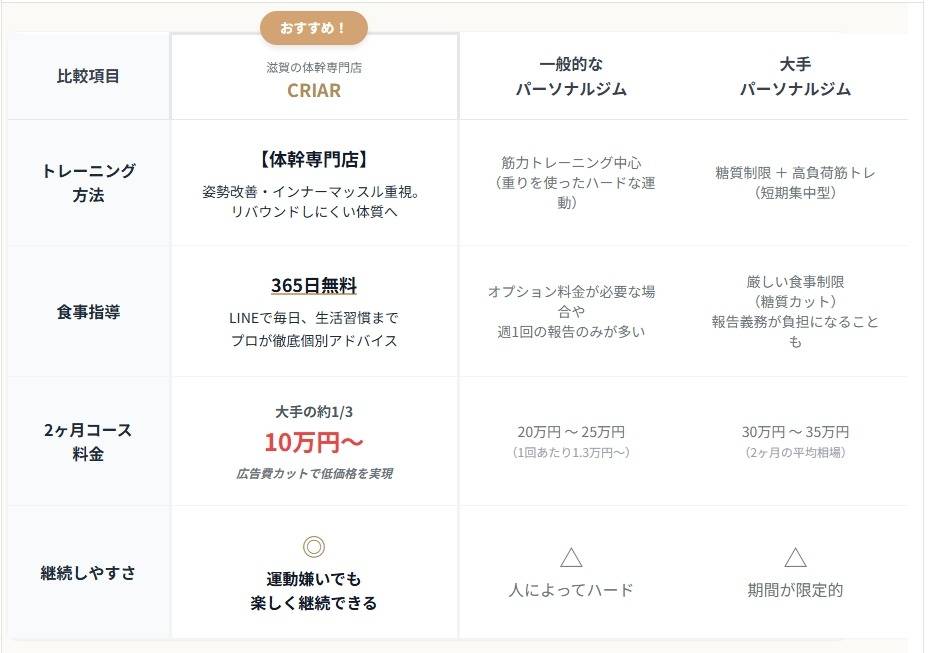Click the 運動嫌いでも楽しく継続できる text

(314, 591)
